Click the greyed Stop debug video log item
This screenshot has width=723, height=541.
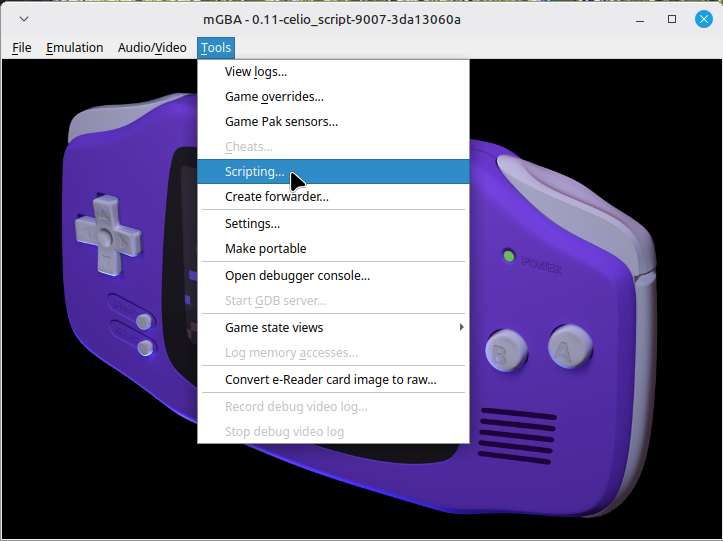tap(333, 432)
